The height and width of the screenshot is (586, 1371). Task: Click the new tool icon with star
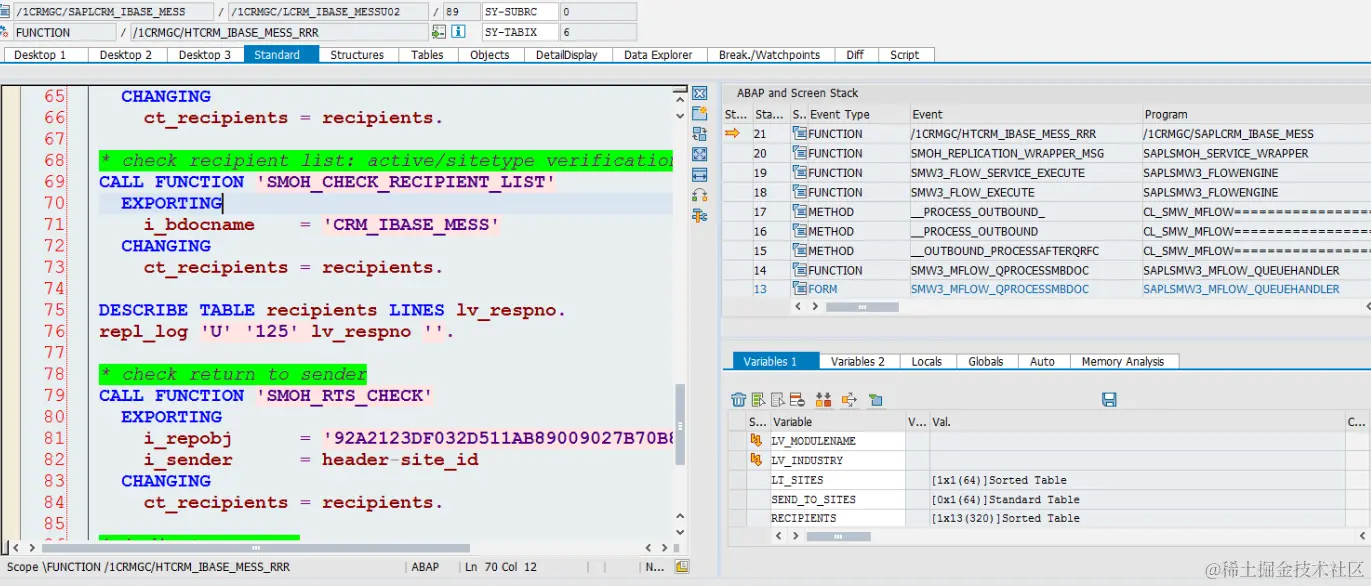pos(700,113)
